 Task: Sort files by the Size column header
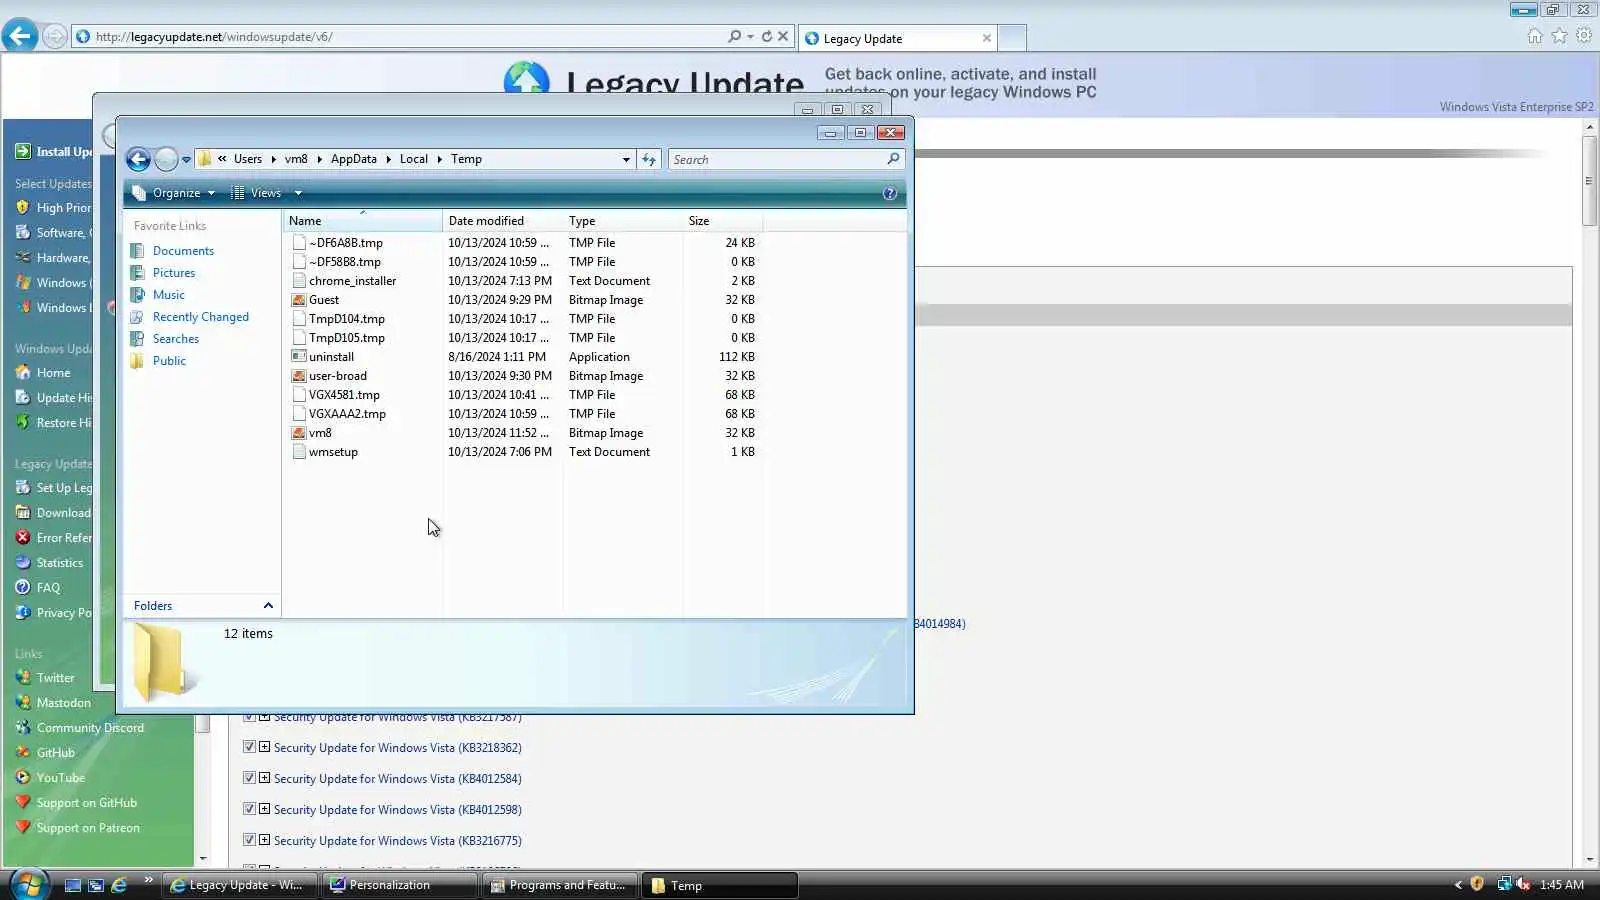[x=722, y=221]
